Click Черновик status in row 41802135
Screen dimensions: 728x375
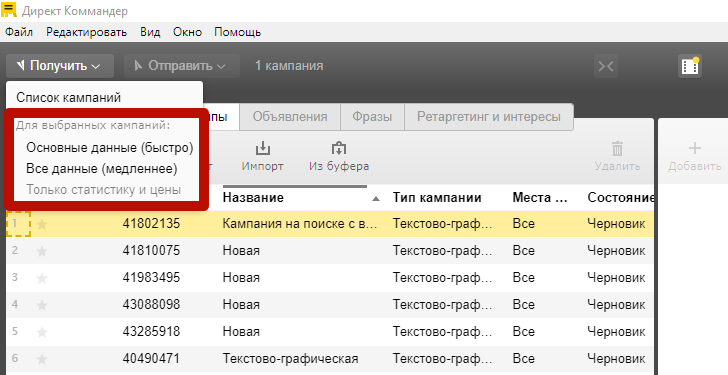(616, 224)
